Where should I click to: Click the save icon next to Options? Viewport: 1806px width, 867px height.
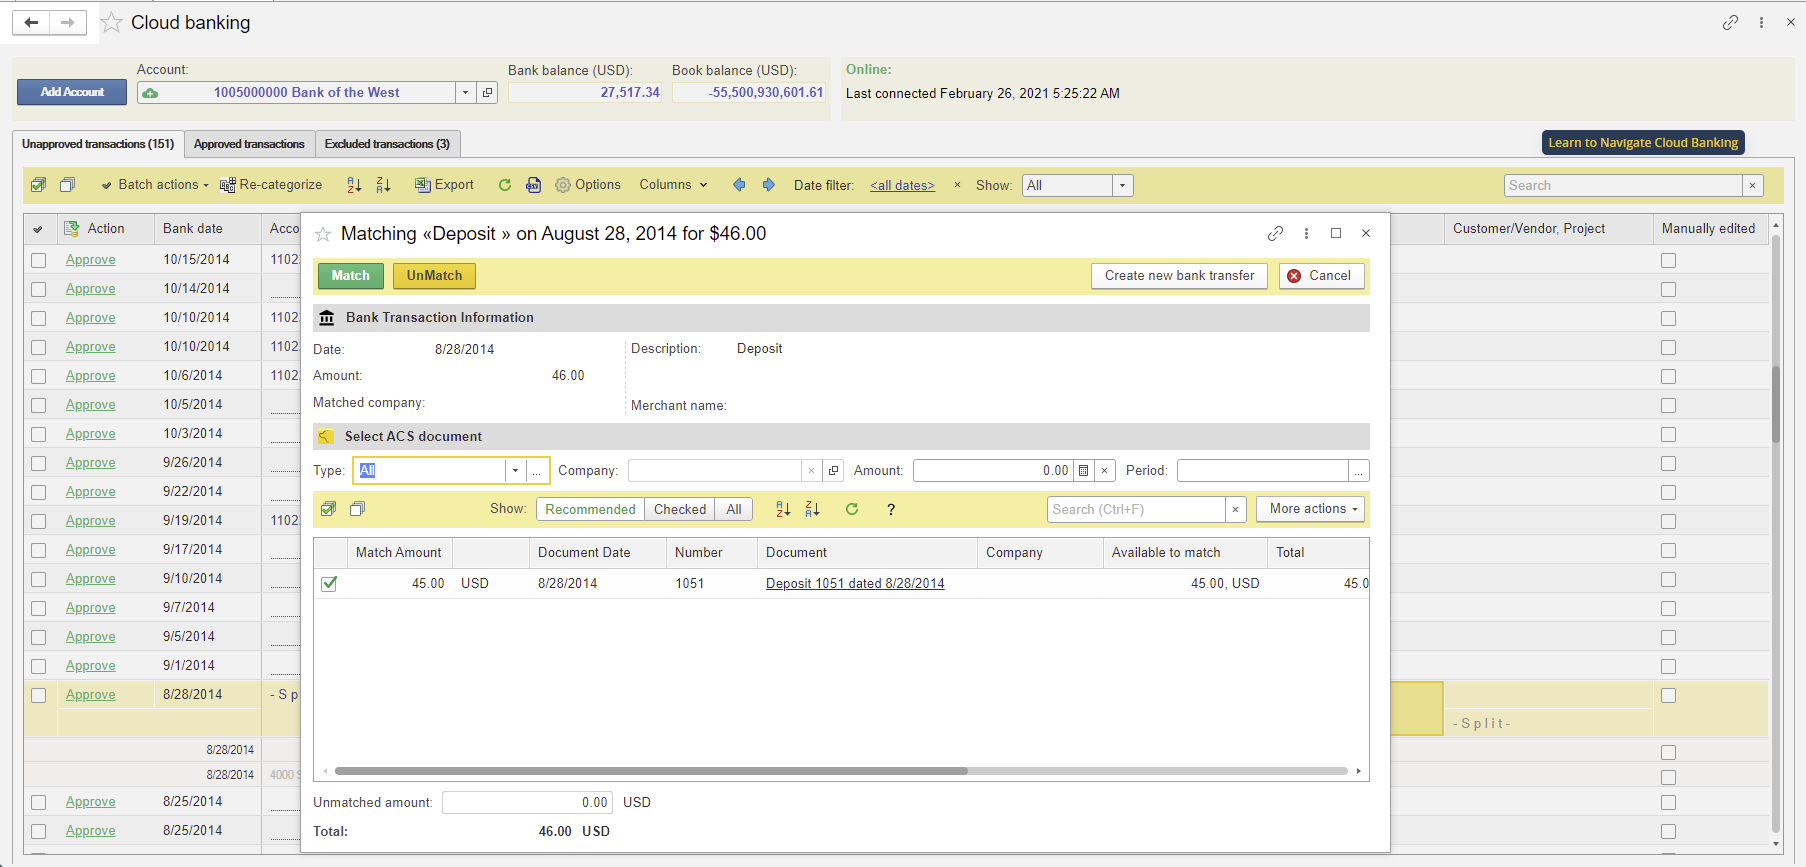tap(534, 185)
